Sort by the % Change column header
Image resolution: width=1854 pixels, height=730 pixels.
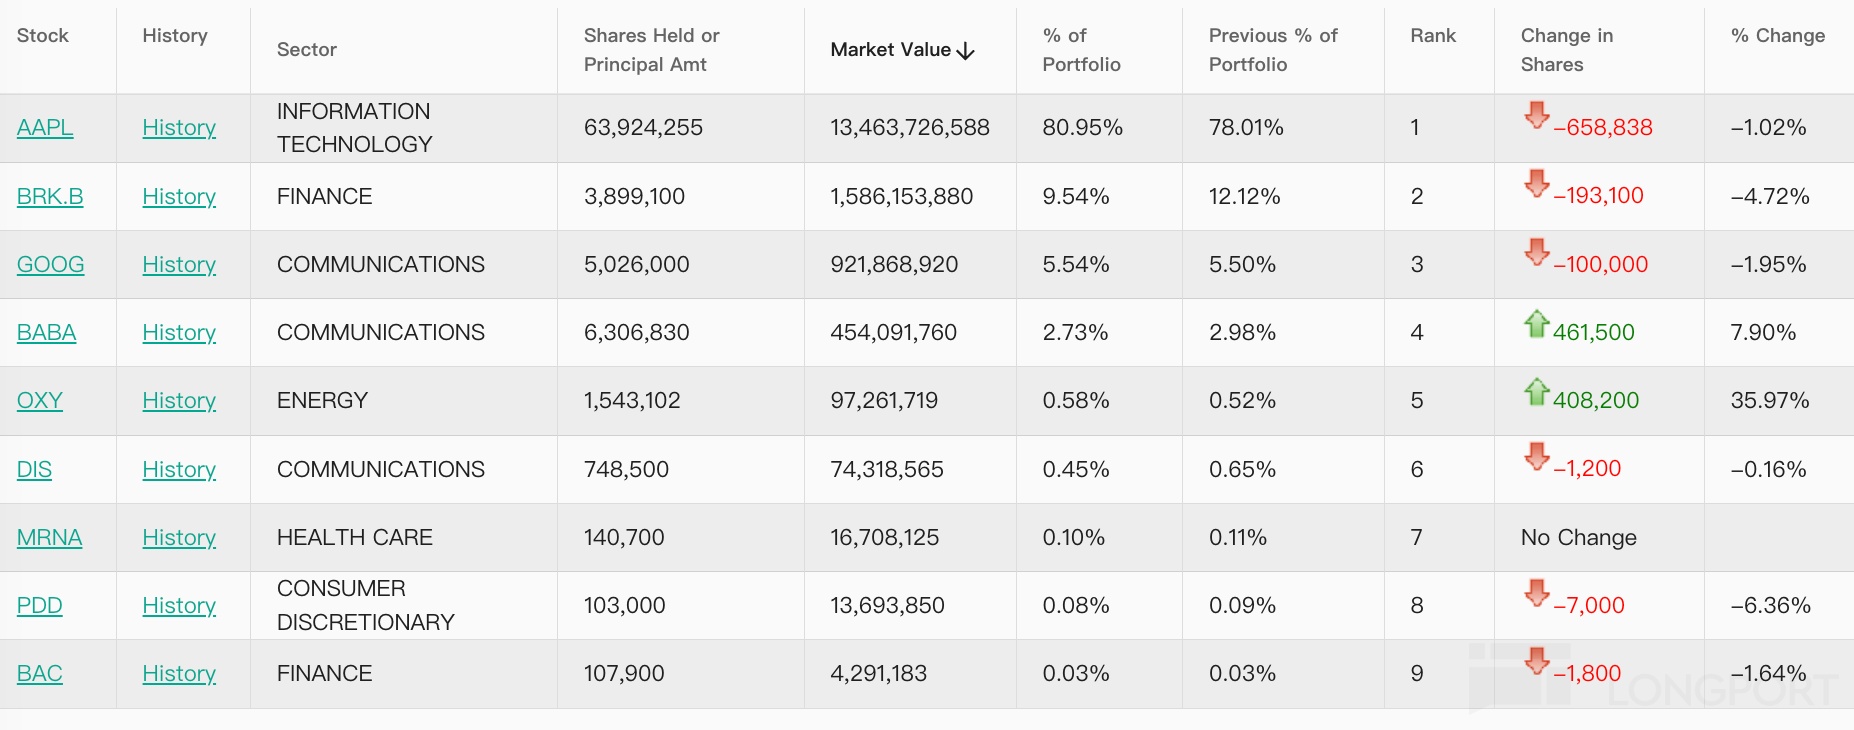coord(1777,36)
